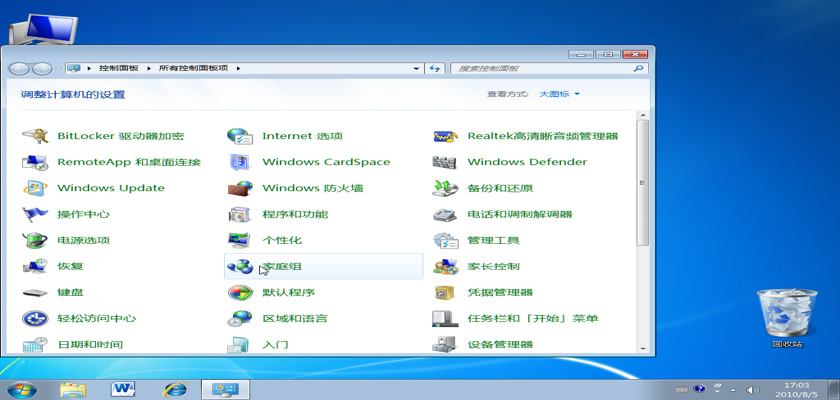
Task: Open Realtek高清晰音频管理器 icon
Action: [445, 136]
